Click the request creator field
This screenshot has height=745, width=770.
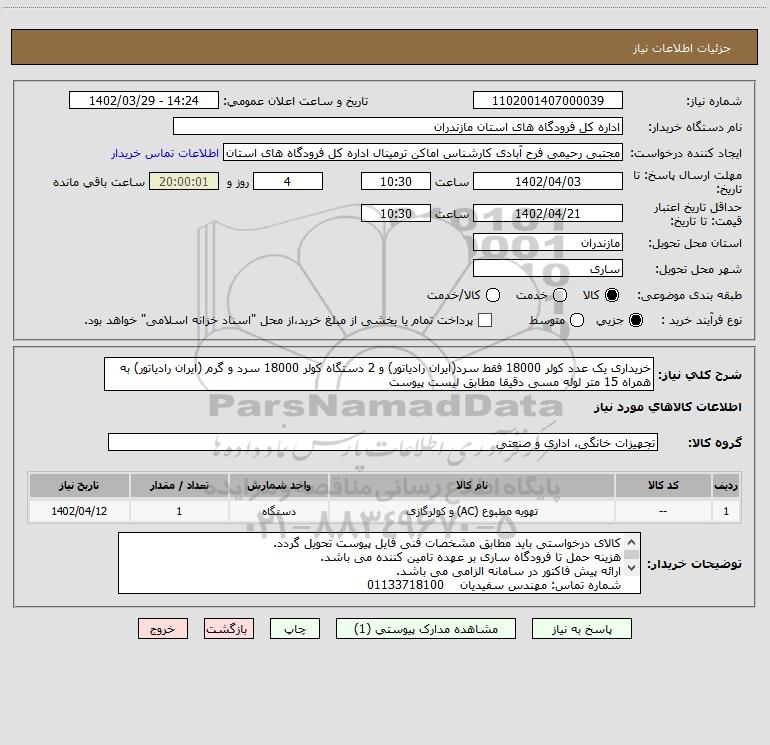coord(423,153)
